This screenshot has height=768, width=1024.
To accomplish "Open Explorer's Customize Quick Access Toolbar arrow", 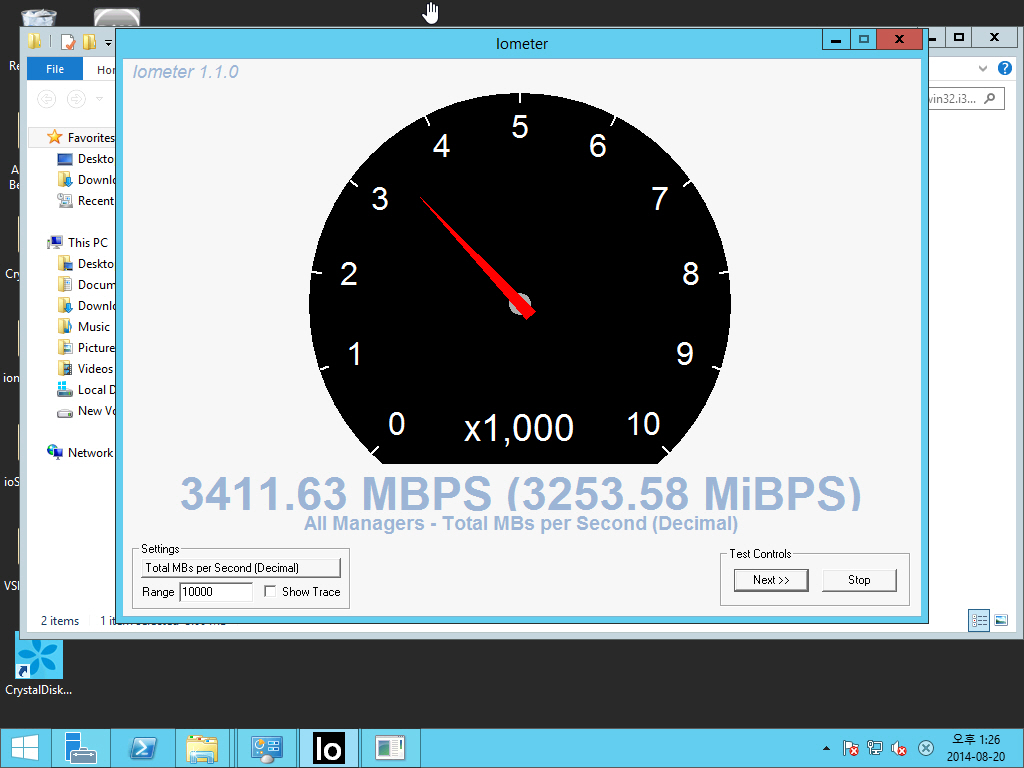I will coord(108,43).
